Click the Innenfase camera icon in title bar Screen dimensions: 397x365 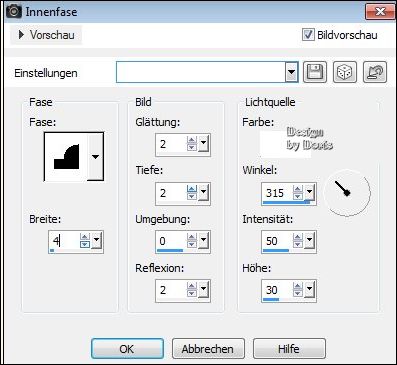(x=14, y=12)
